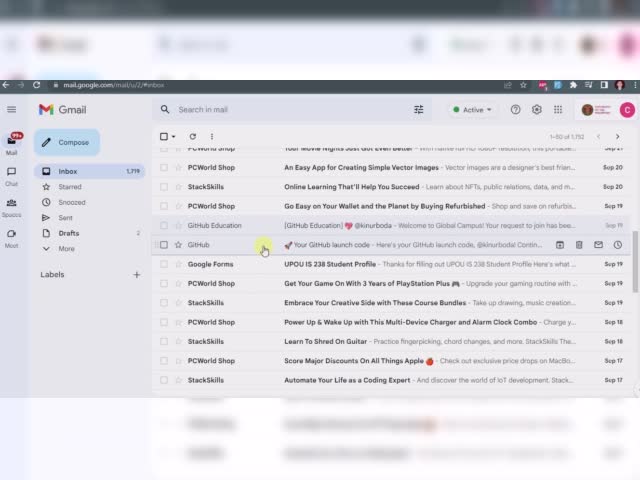
Task: Open the Active status dropdown
Action: (472, 109)
